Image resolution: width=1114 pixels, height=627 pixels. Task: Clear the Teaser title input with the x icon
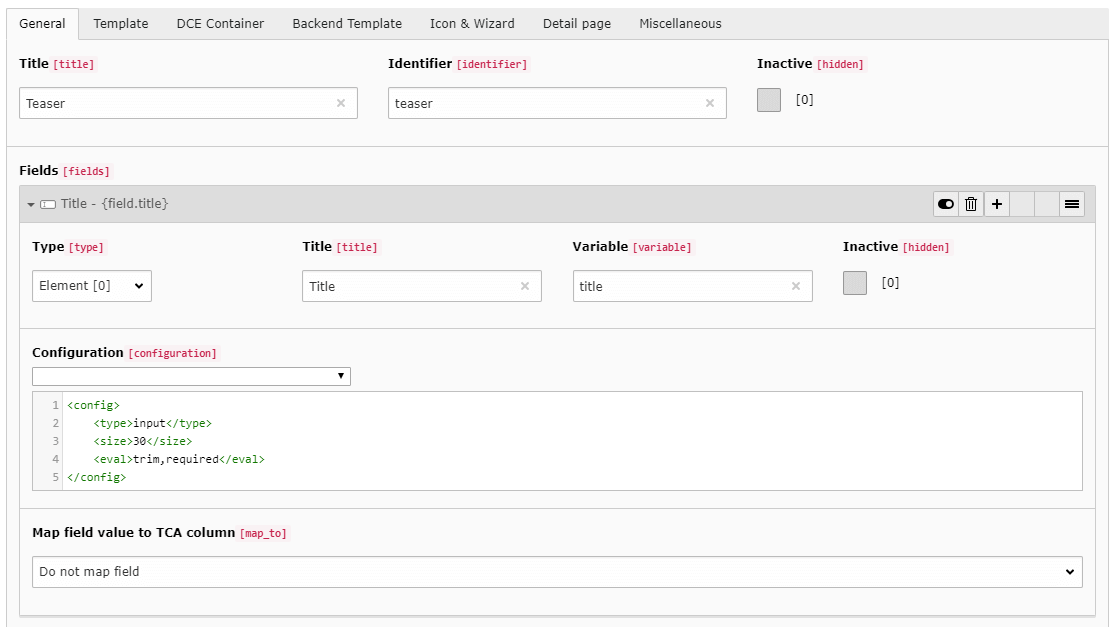341,103
